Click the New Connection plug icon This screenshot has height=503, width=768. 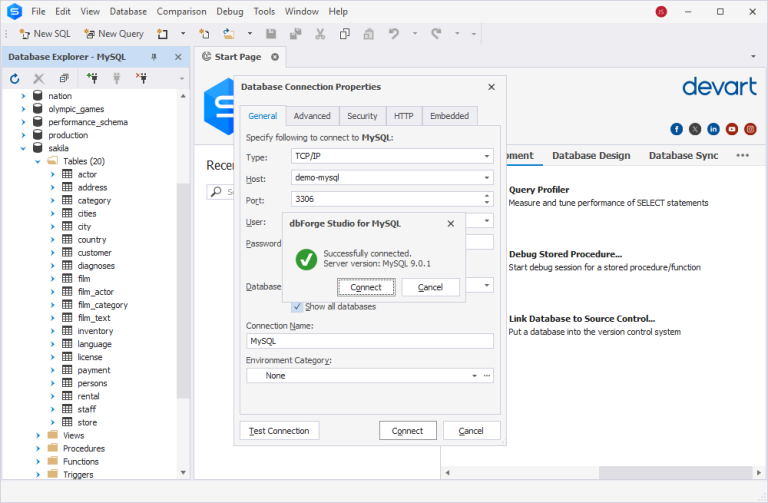pyautogui.click(x=92, y=78)
